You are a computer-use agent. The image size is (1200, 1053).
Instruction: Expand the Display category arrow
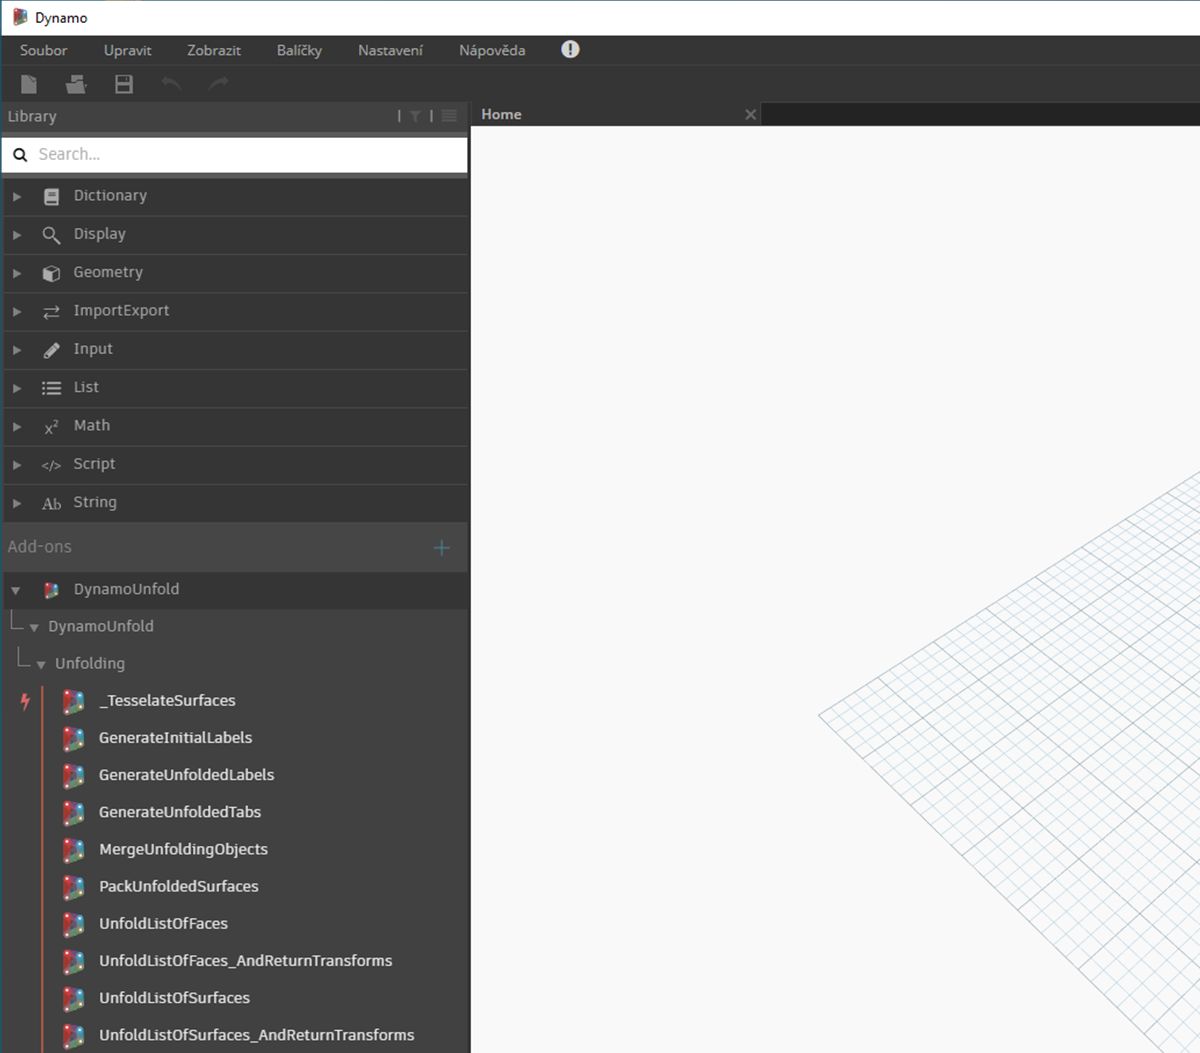[x=17, y=235]
